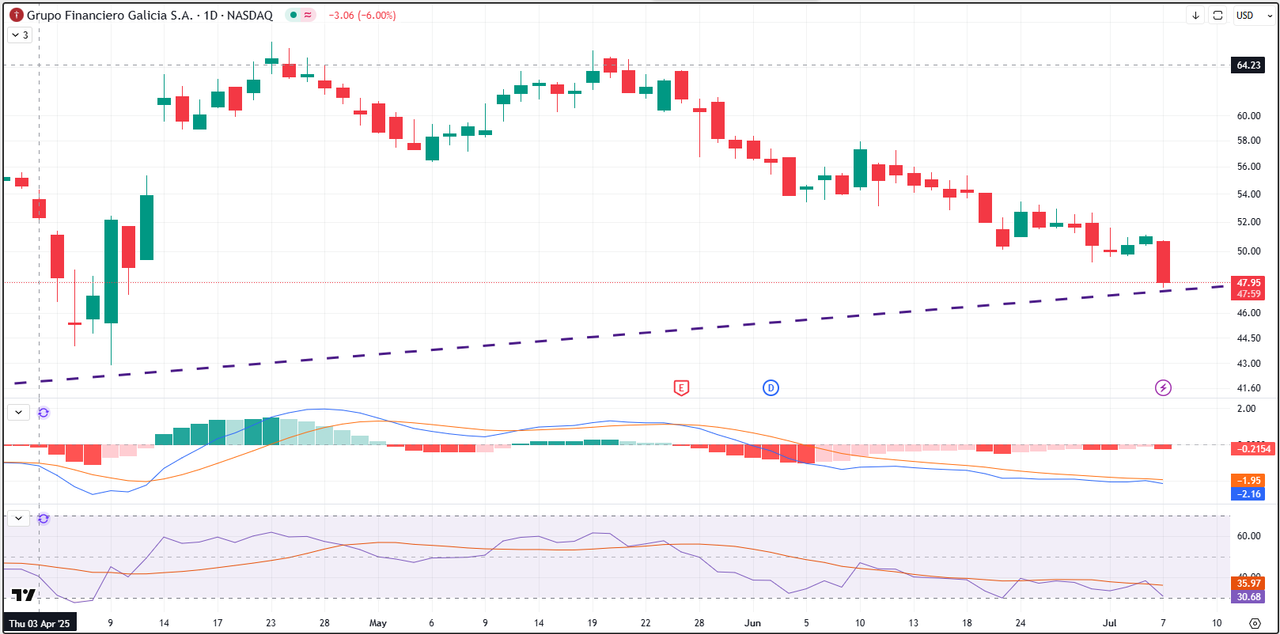Click the 41.60 price scale label
Viewport: 1280px width, 634px height.
tap(1248, 388)
